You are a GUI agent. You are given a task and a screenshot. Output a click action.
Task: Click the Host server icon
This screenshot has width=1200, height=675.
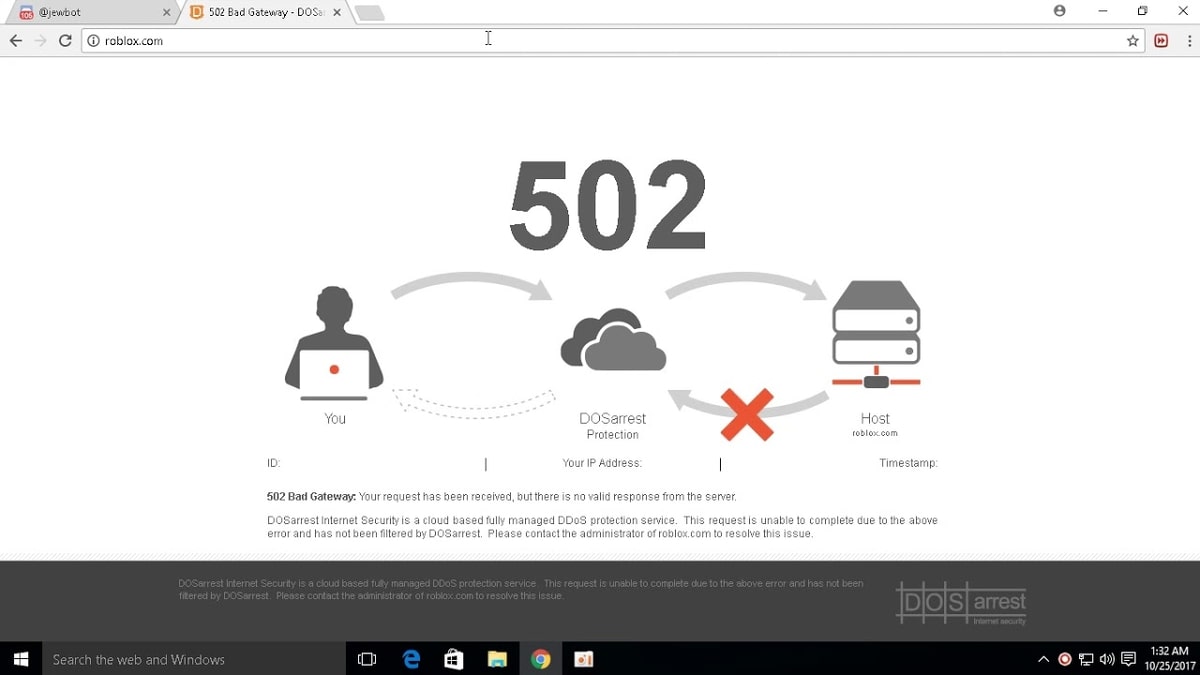pos(876,335)
